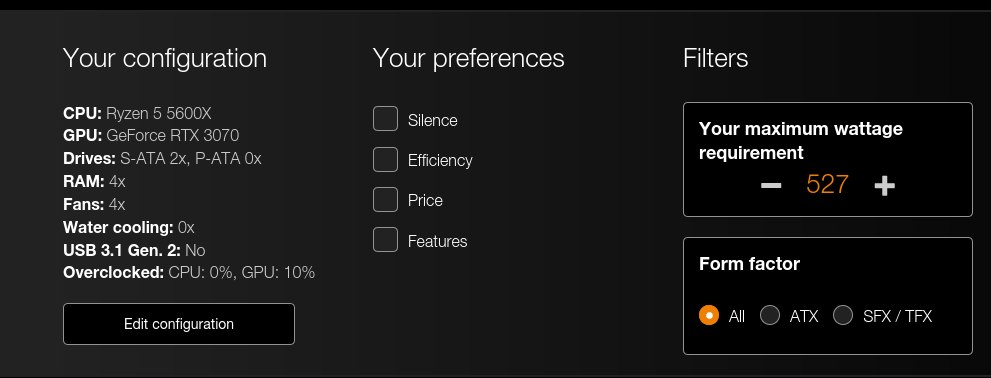Click the USB 3.1 Gen. 2 line
Viewport: 991px width, 378px height.
[134, 250]
